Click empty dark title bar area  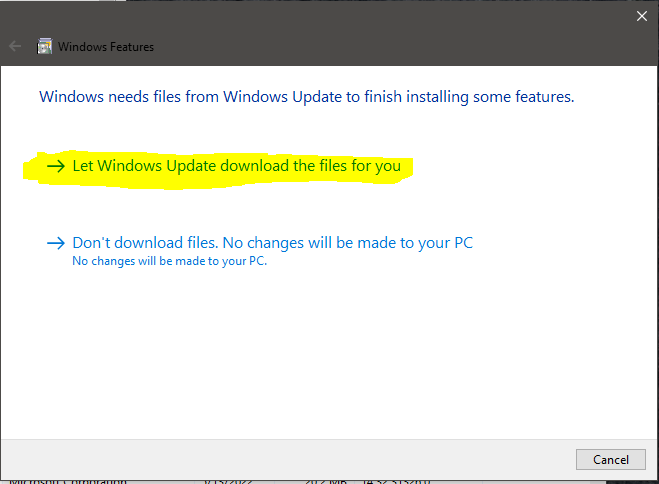tap(378, 40)
